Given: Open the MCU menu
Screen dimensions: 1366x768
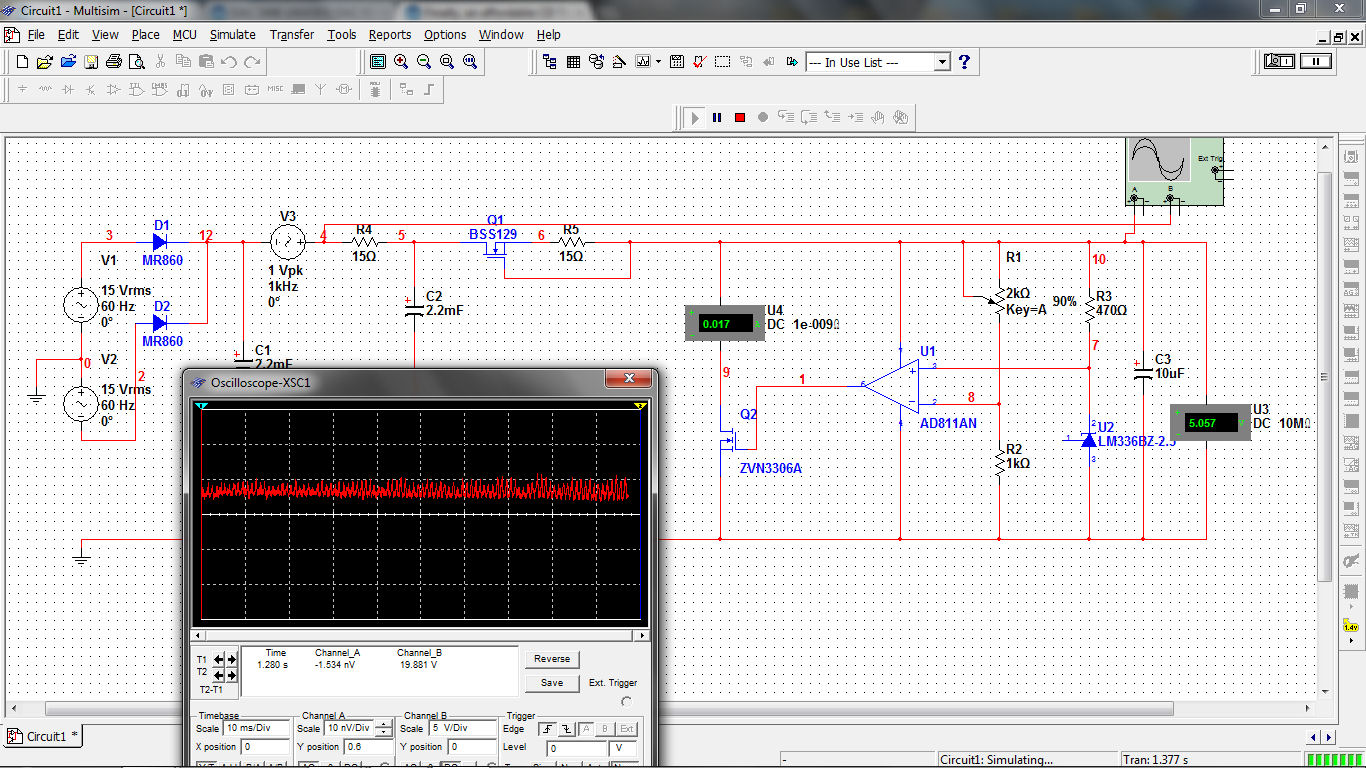Looking at the screenshot, I should 184,34.
